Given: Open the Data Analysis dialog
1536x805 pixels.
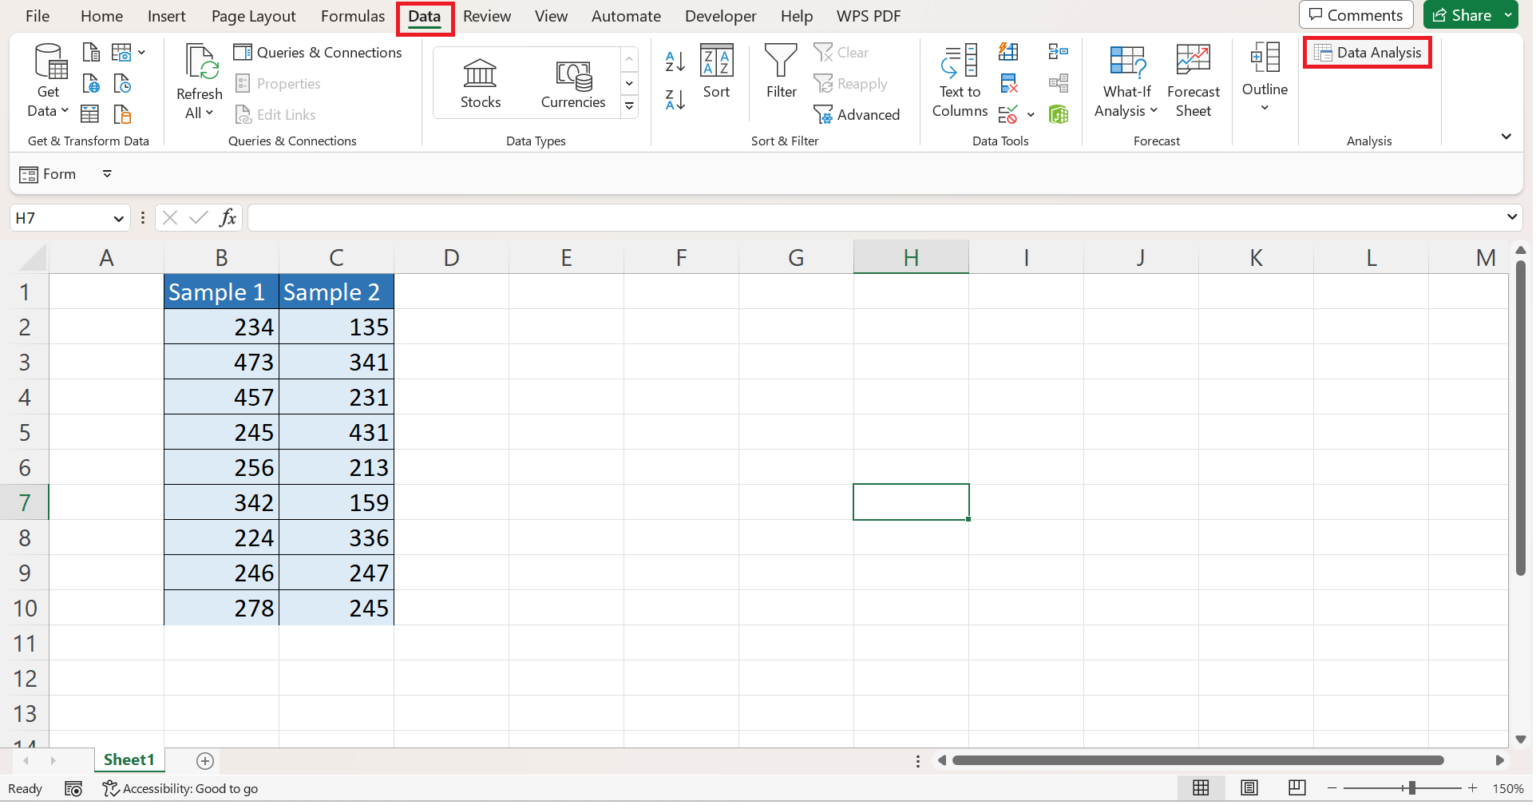Looking at the screenshot, I should pos(1367,52).
